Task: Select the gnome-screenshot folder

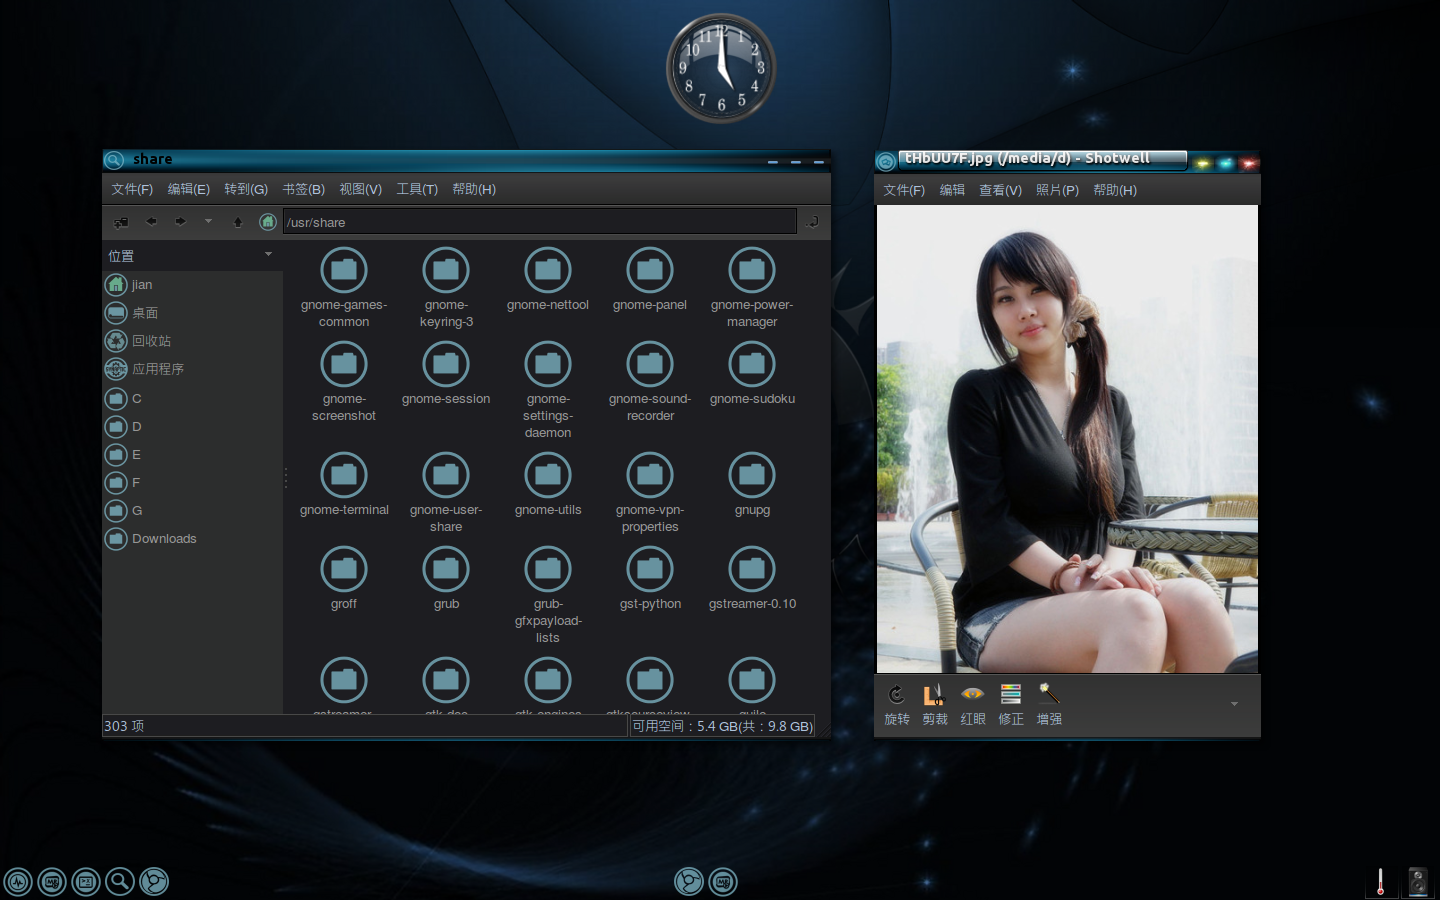Action: coord(344,381)
